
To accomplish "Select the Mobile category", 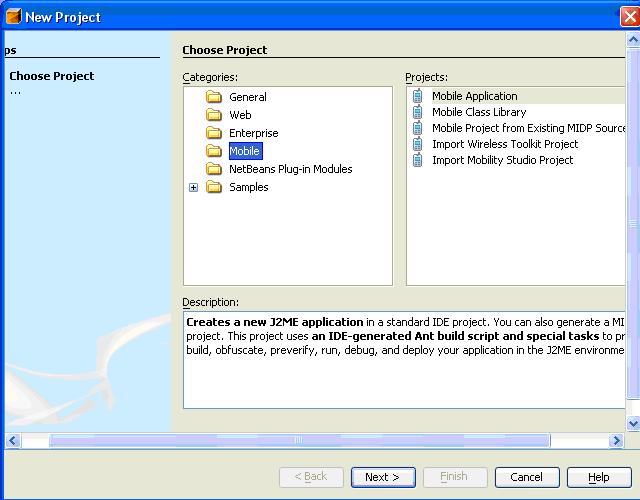I will point(244,151).
